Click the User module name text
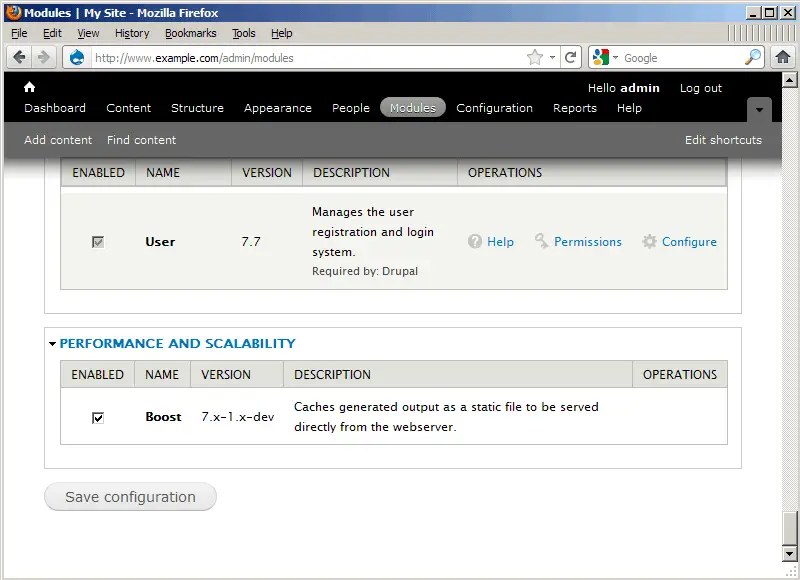Viewport: 800px width, 580px height. (x=160, y=242)
